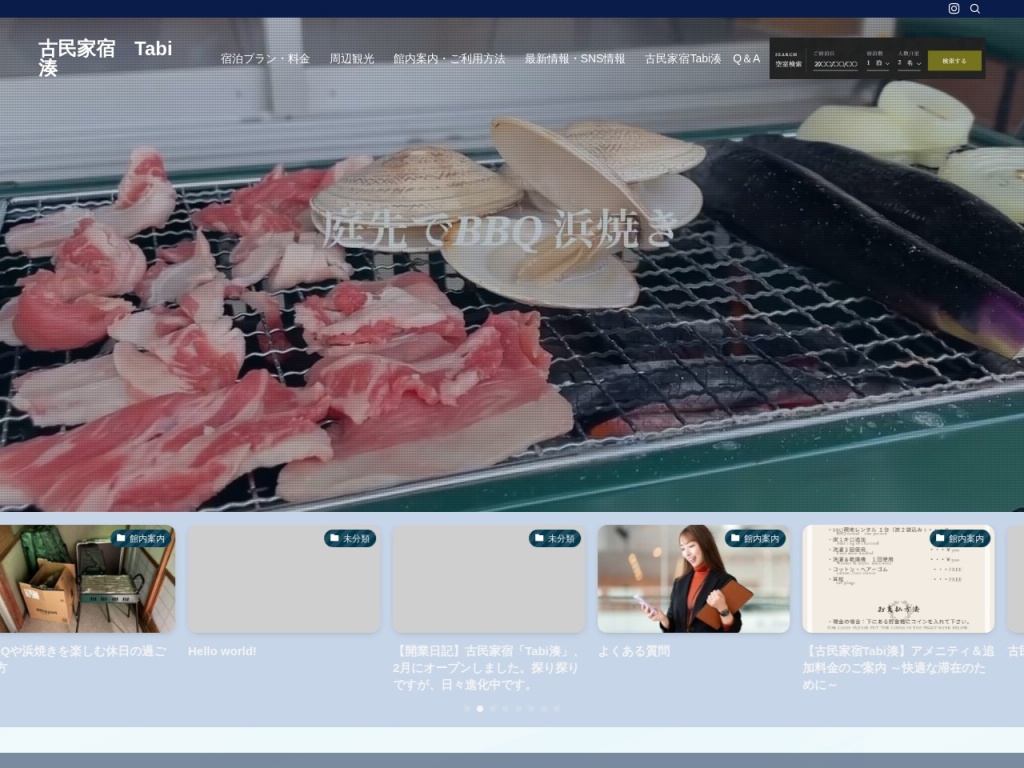The image size is (1024, 768).
Task: Expand the 宿泊数 nights dropdown
Action: click(876, 63)
